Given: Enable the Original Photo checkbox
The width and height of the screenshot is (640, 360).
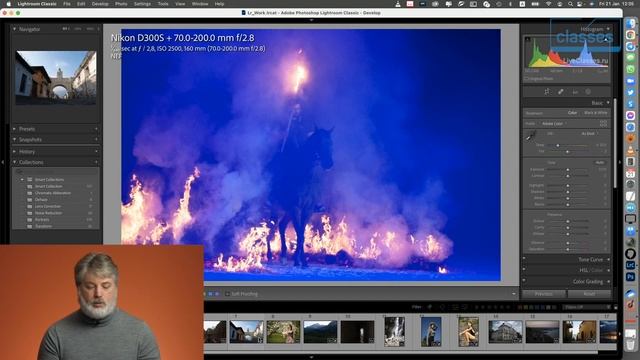Looking at the screenshot, I should pos(527,78).
